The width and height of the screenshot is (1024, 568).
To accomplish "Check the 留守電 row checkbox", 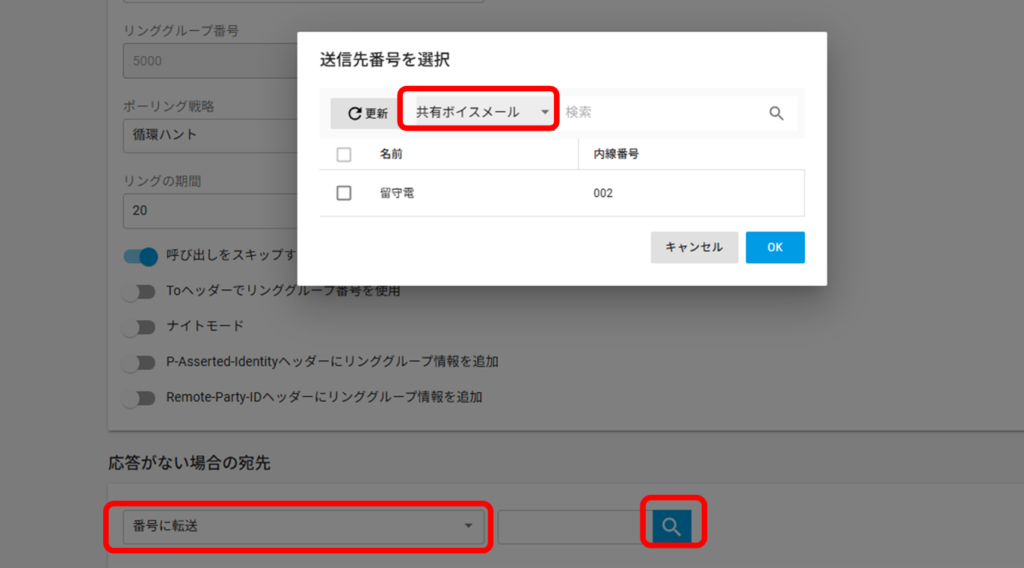I will pyautogui.click(x=344, y=193).
